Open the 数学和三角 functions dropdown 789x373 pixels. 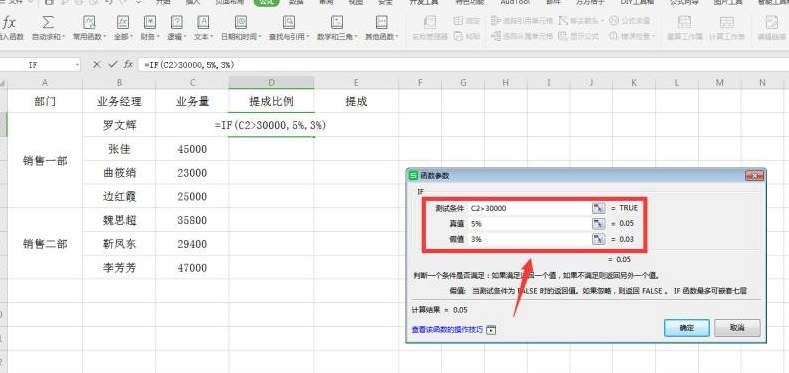click(x=337, y=28)
